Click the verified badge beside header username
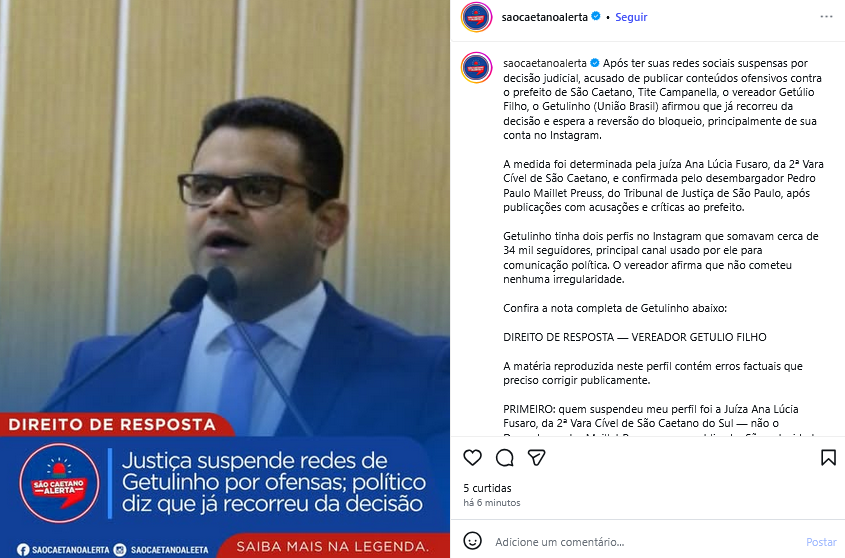The image size is (845, 558). 595,17
